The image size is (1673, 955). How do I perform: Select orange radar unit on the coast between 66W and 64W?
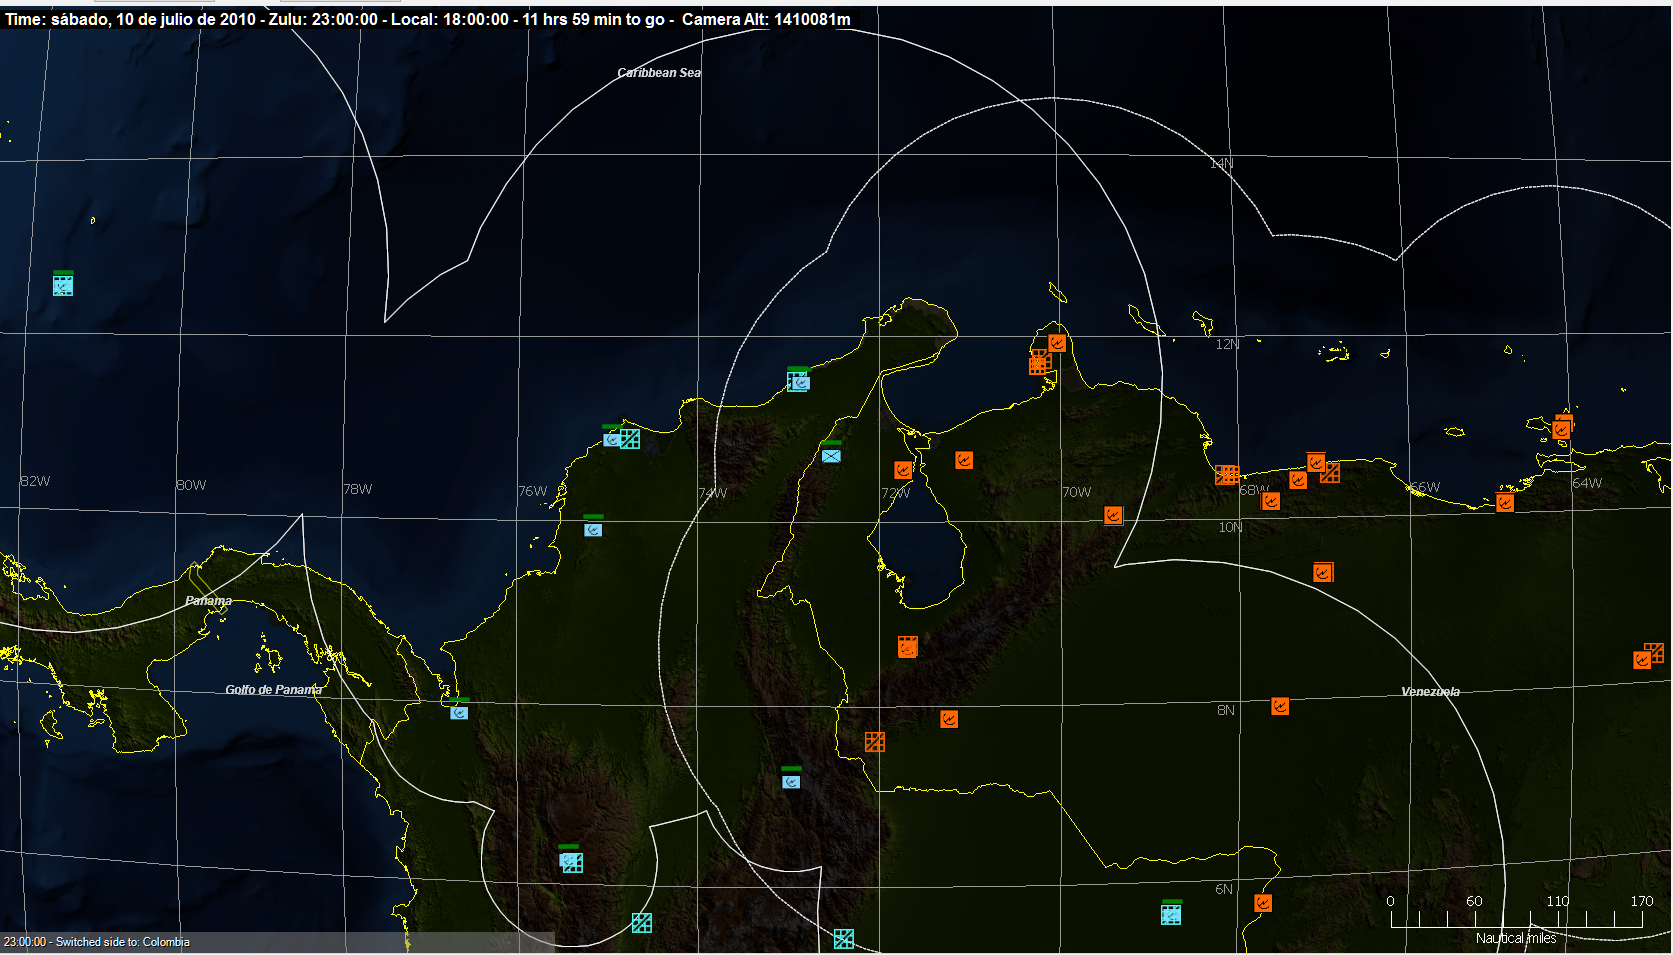pos(1505,502)
